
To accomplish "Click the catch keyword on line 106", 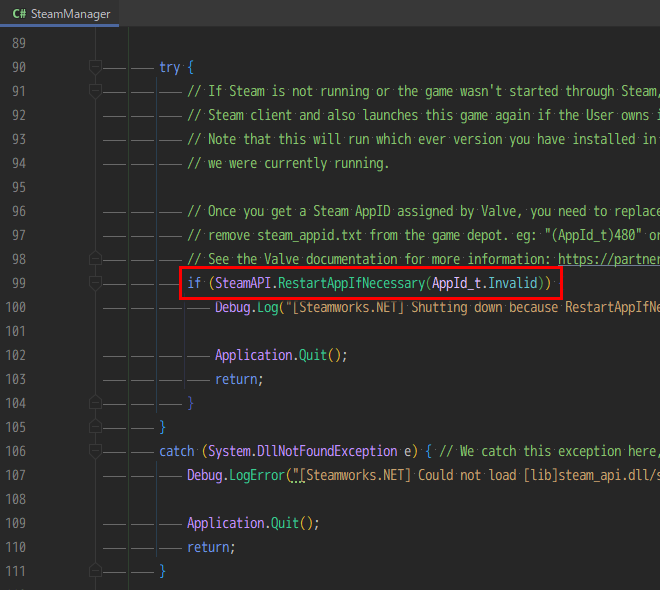I will point(177,451).
